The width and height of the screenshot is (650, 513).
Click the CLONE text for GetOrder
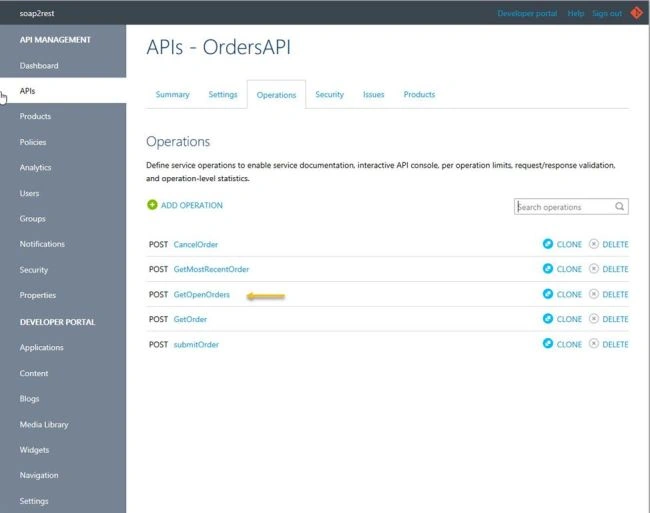click(569, 319)
